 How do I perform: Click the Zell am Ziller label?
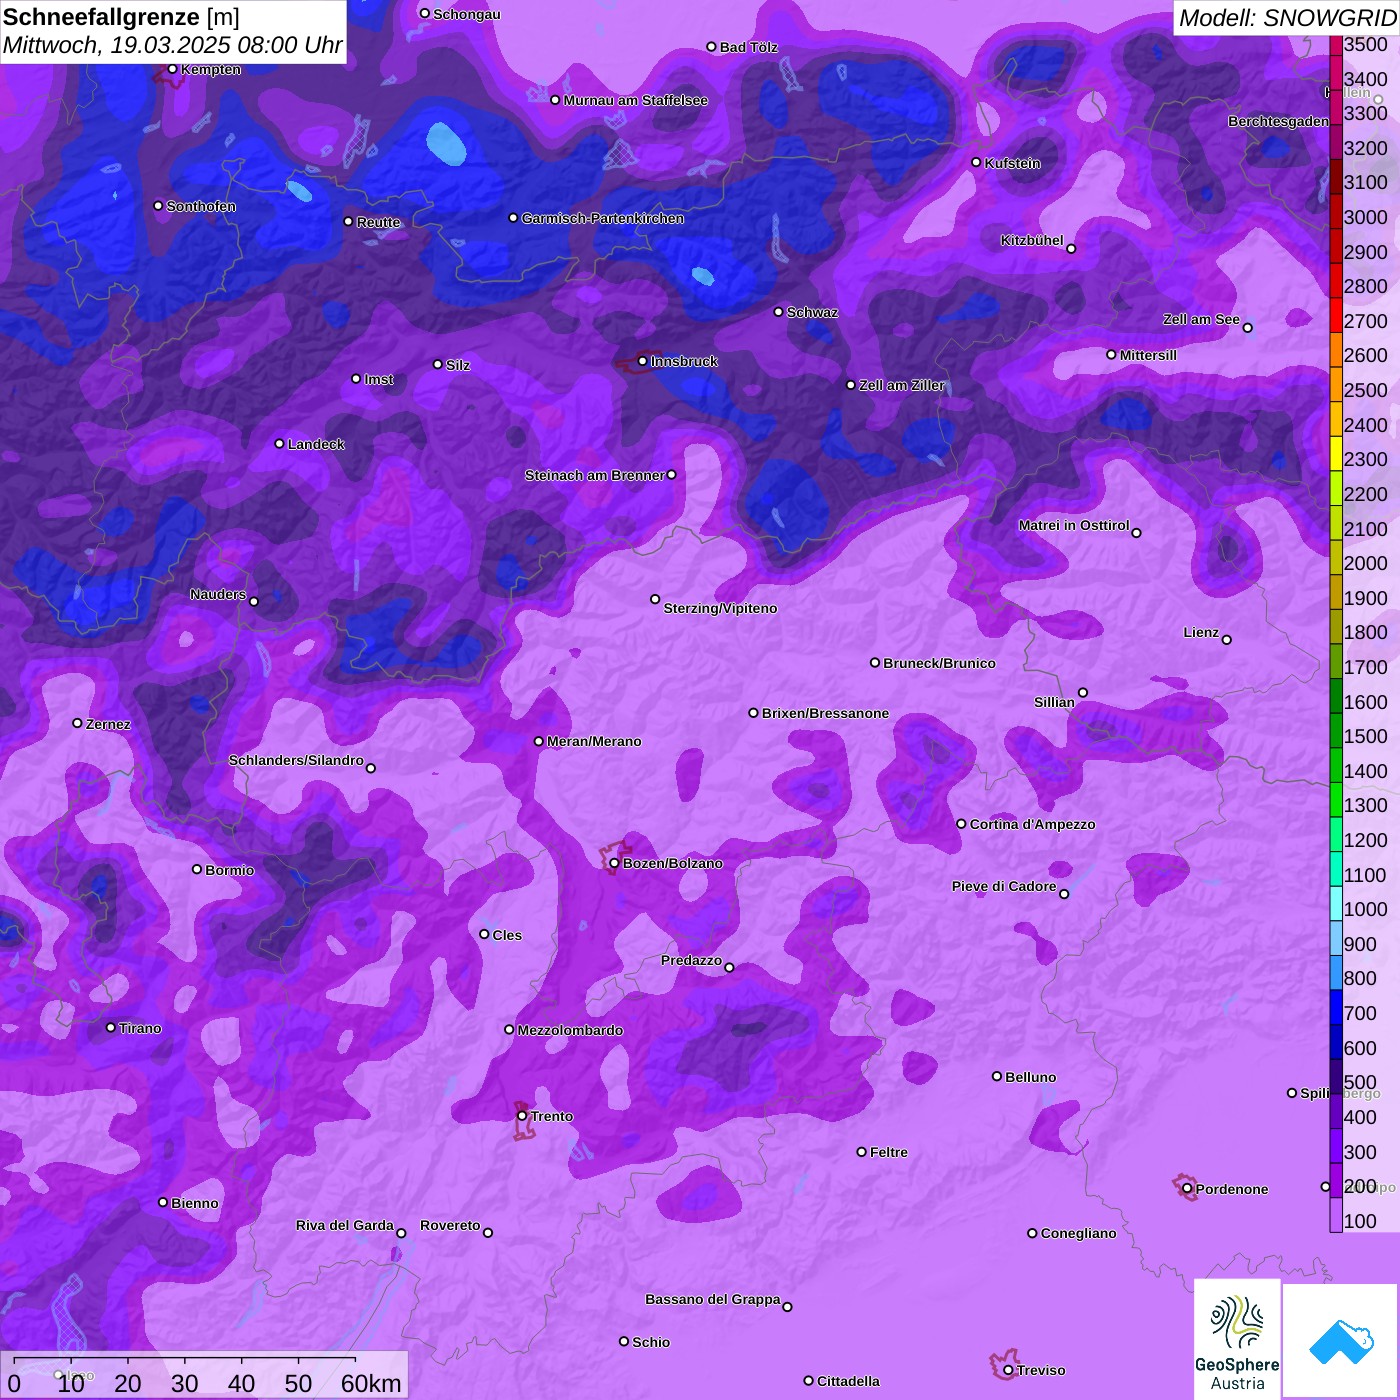tap(902, 385)
